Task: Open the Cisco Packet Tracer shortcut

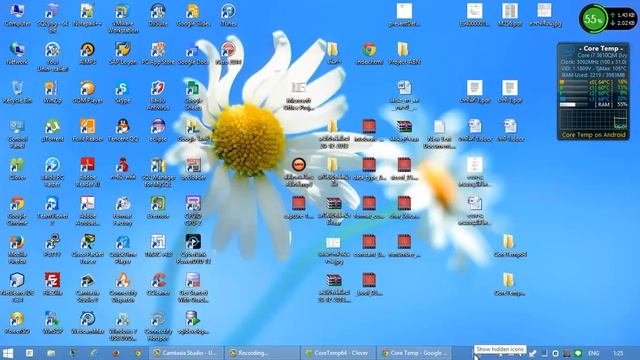Action: point(88,249)
